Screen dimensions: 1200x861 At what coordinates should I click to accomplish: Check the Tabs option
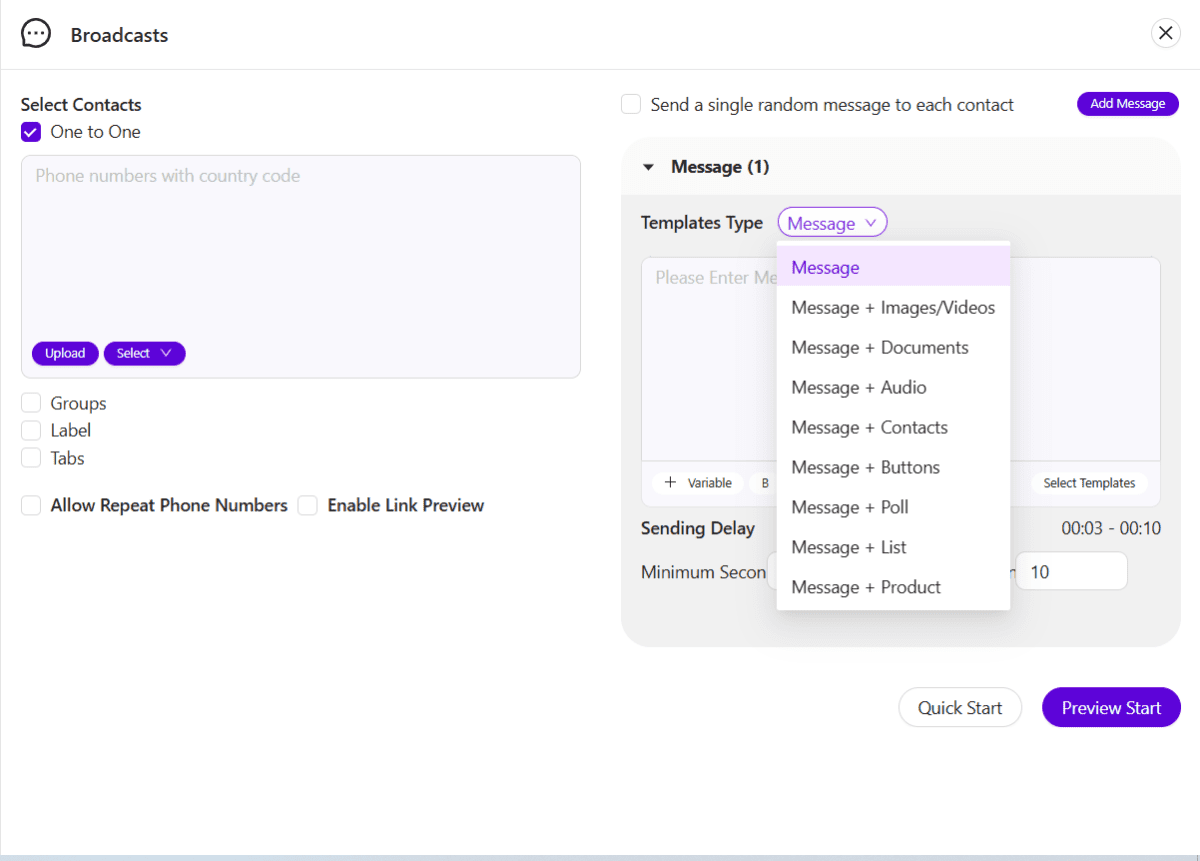(31, 458)
